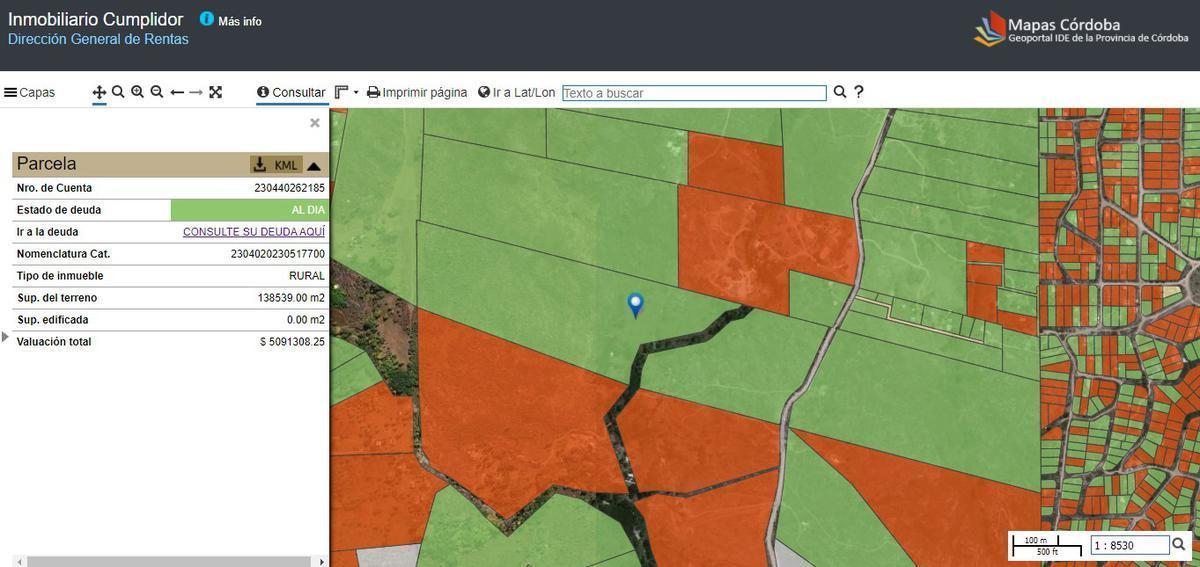Click the Texto a buscar search field

[694, 93]
